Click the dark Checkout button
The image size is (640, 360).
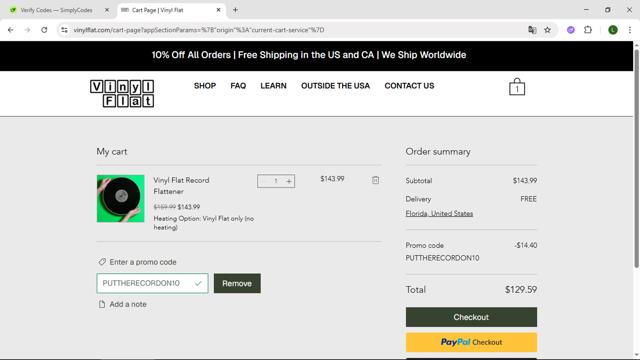[x=471, y=317]
